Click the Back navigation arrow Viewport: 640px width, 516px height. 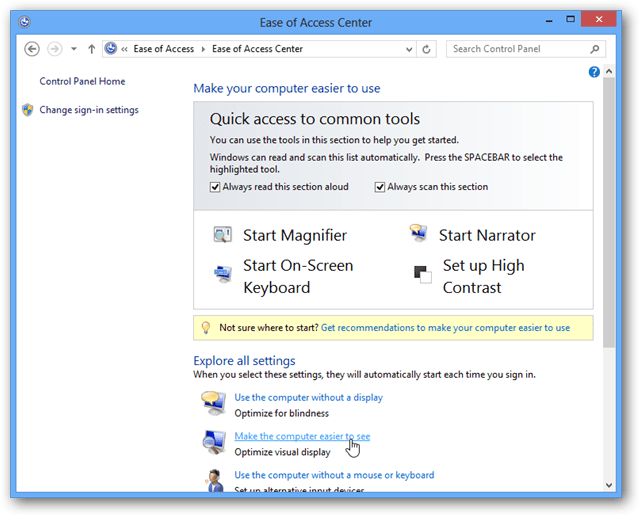(x=32, y=49)
